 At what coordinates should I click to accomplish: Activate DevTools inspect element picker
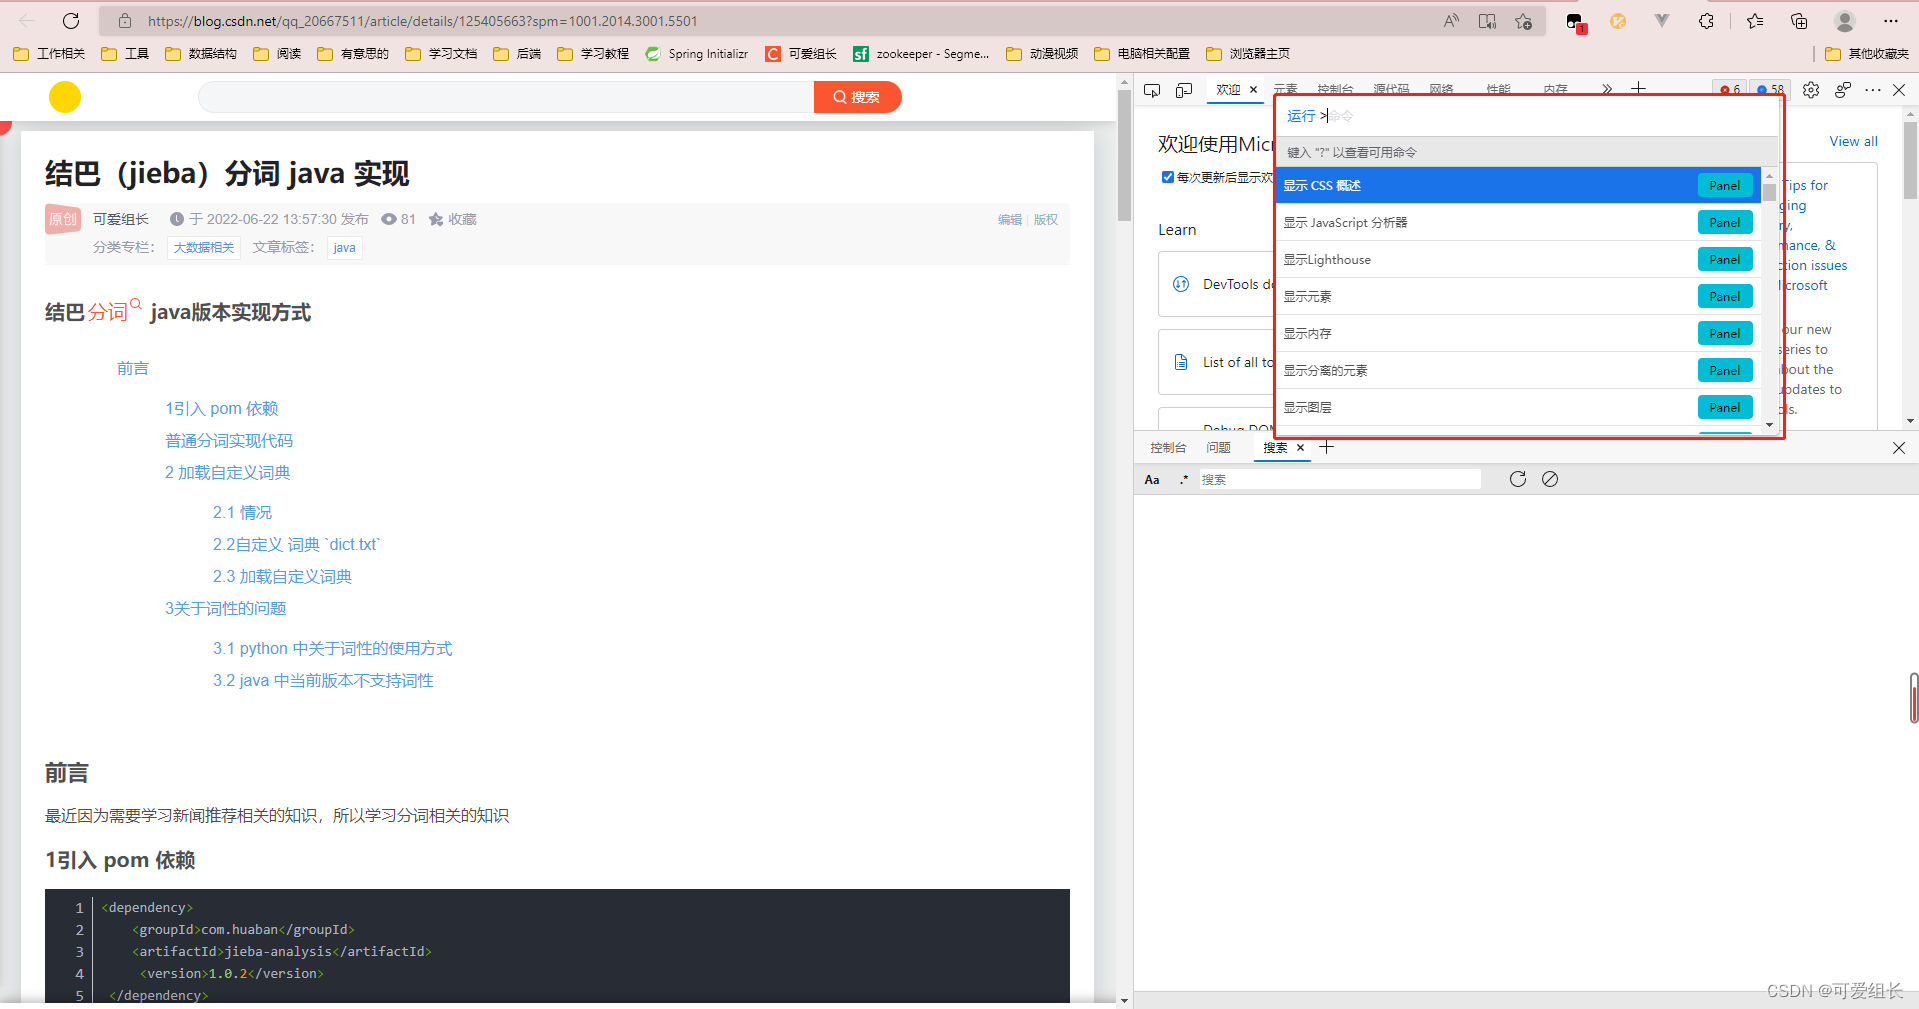coord(1152,90)
